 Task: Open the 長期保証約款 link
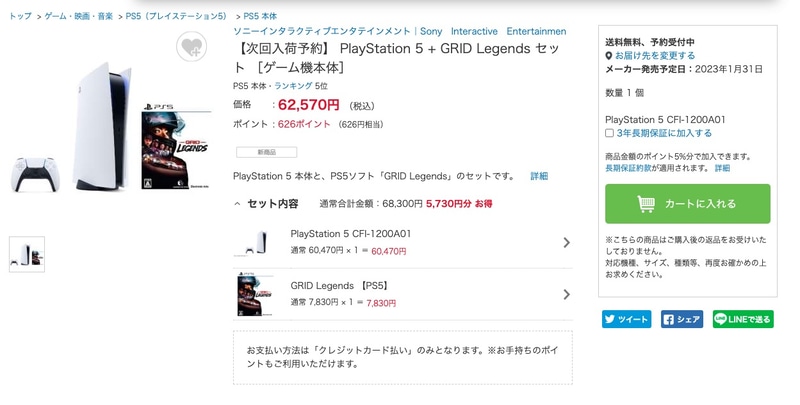pyautogui.click(x=629, y=168)
